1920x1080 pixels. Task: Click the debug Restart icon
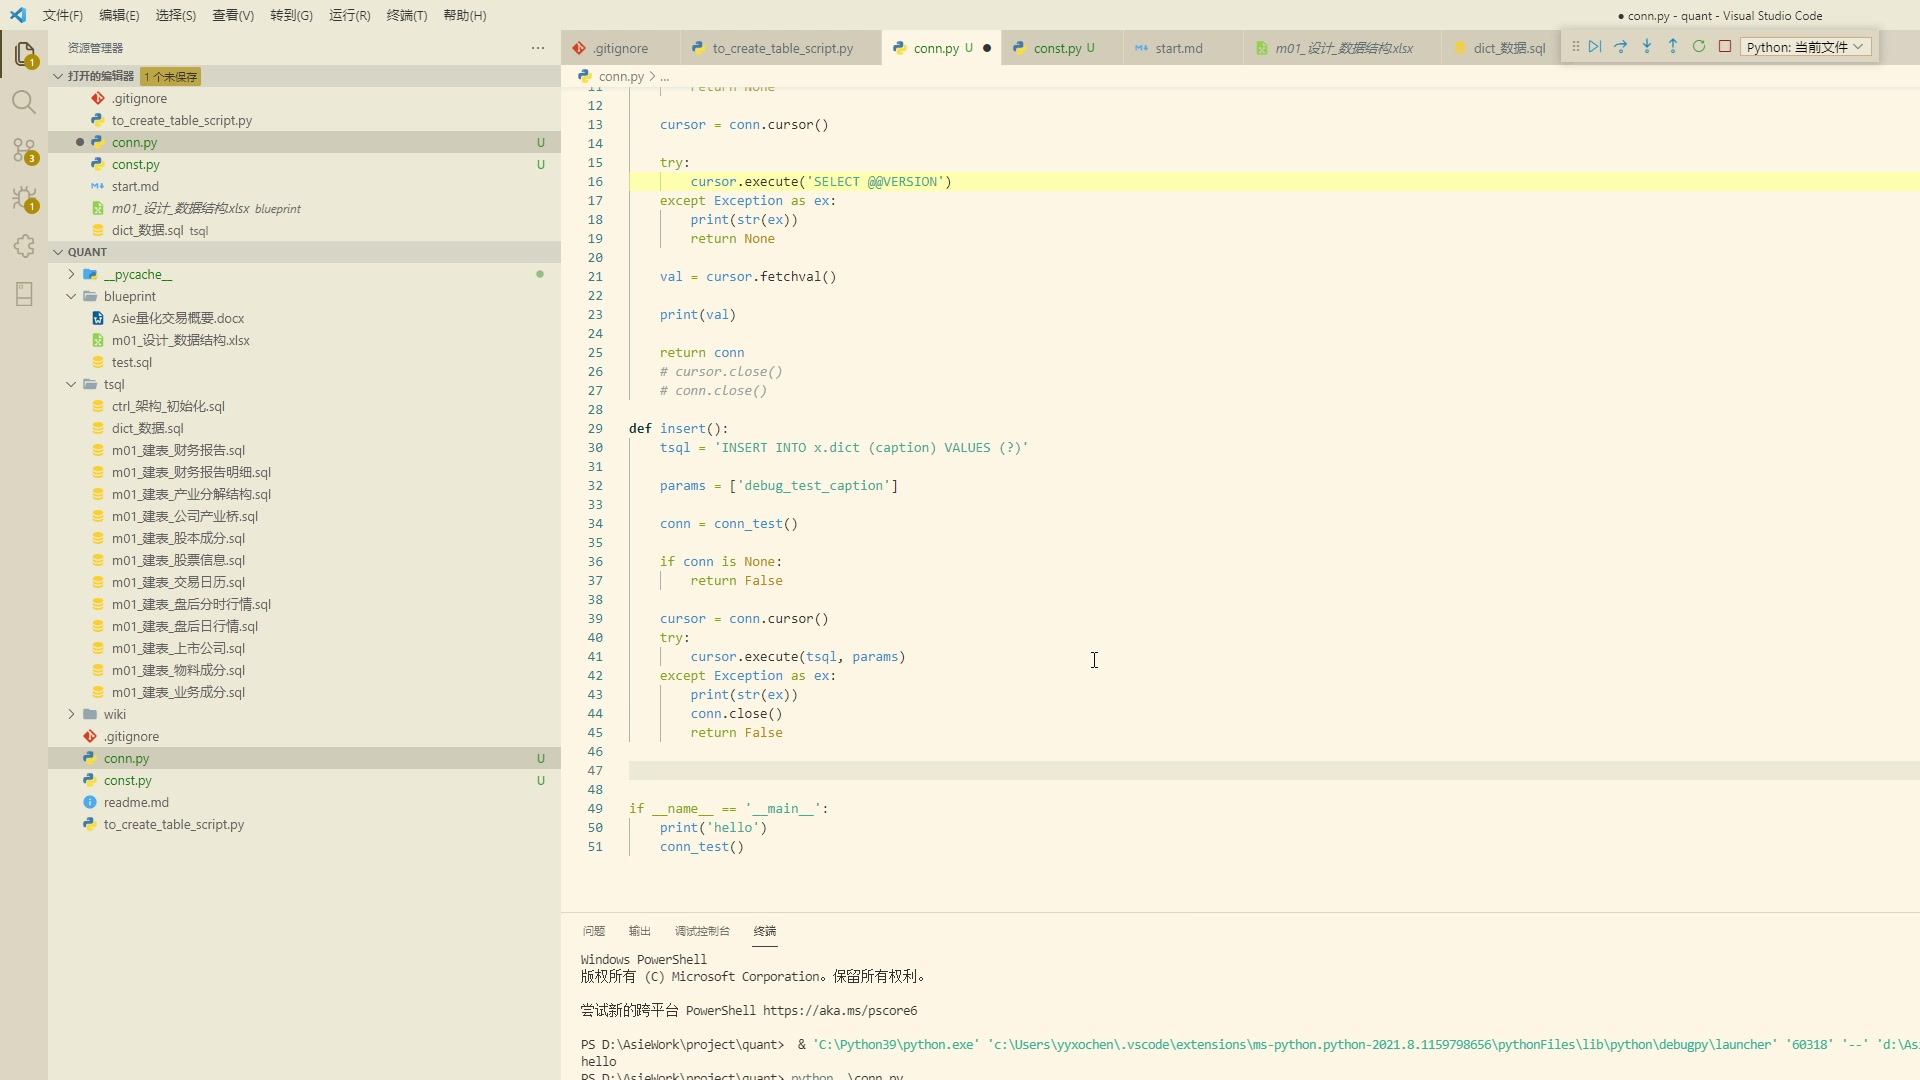click(1699, 47)
